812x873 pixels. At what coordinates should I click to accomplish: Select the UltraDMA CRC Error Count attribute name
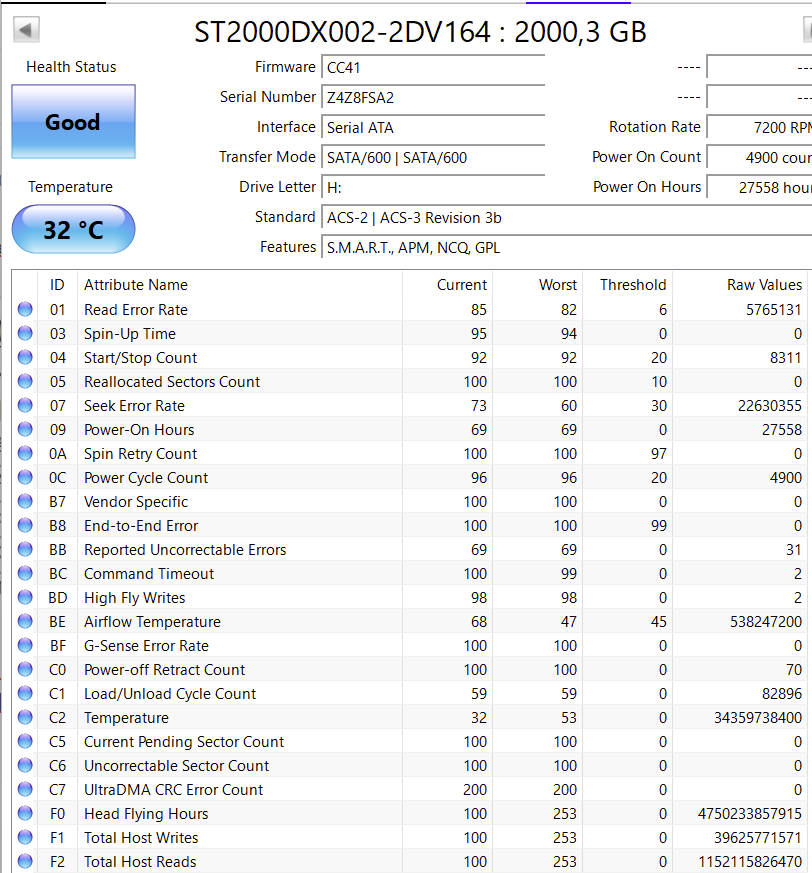(x=173, y=789)
